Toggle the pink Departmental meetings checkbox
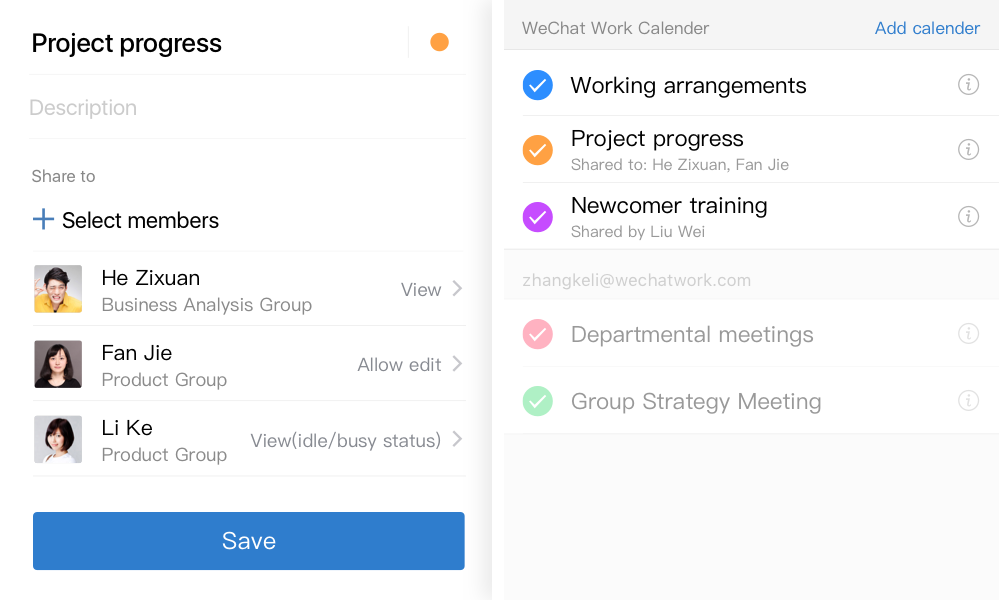The height and width of the screenshot is (600, 999). pyautogui.click(x=538, y=334)
